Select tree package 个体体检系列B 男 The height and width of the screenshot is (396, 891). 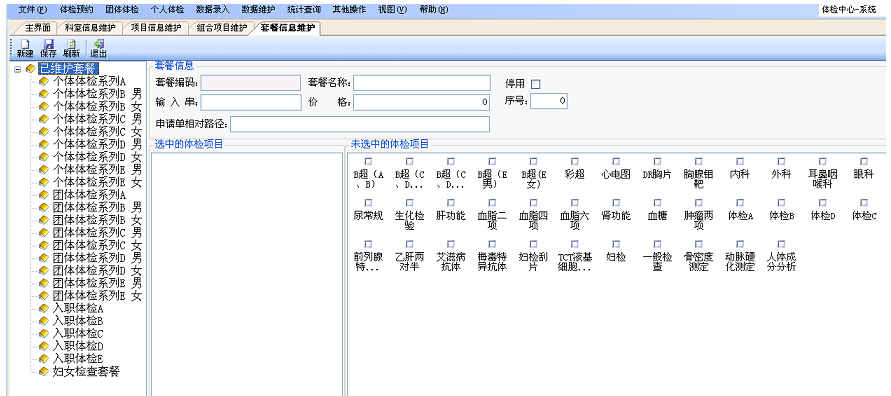point(97,94)
